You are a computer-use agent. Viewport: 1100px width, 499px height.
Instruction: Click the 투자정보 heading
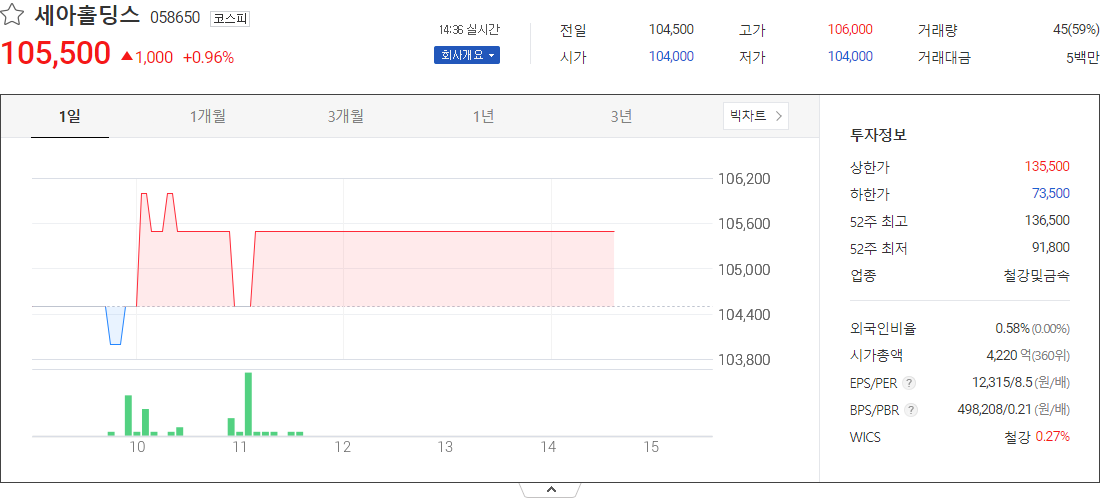pos(878,135)
